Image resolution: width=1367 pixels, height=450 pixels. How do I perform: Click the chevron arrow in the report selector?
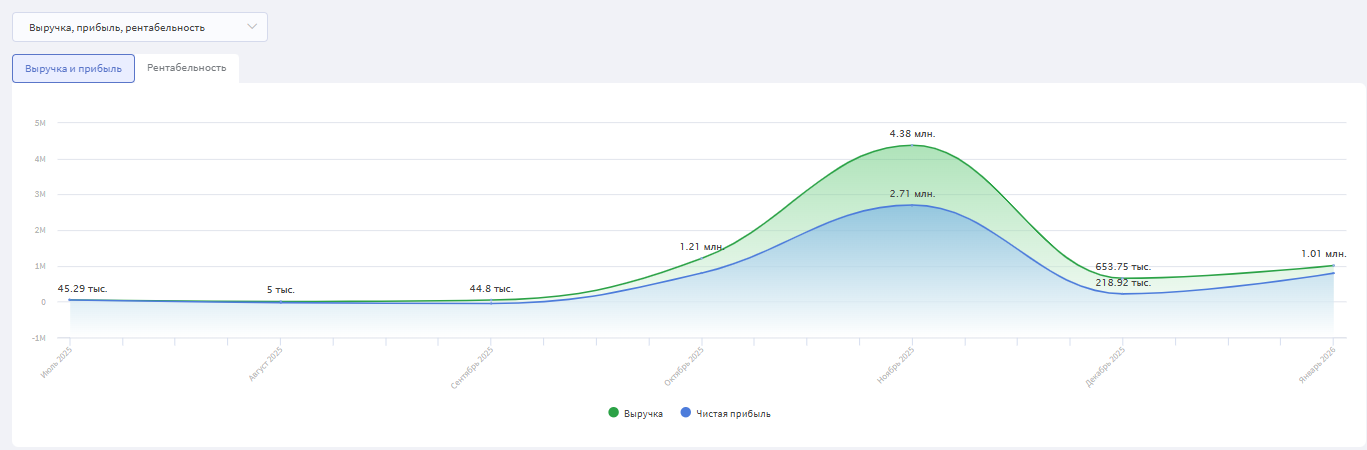point(252,27)
